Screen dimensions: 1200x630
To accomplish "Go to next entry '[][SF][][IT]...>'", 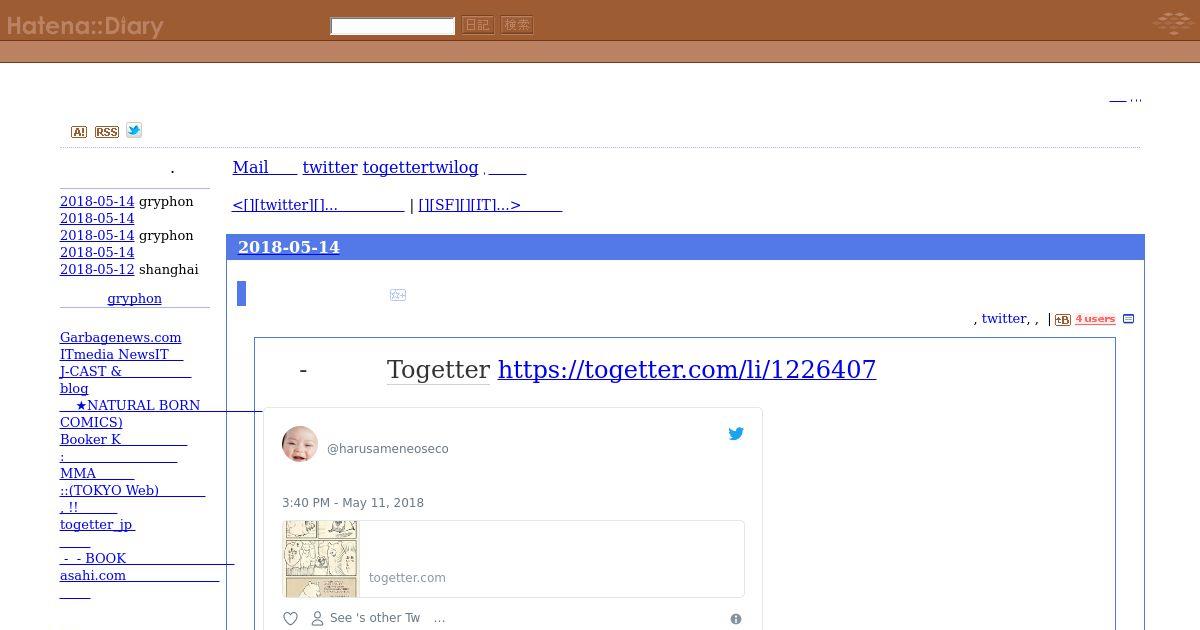I will (490, 205).
